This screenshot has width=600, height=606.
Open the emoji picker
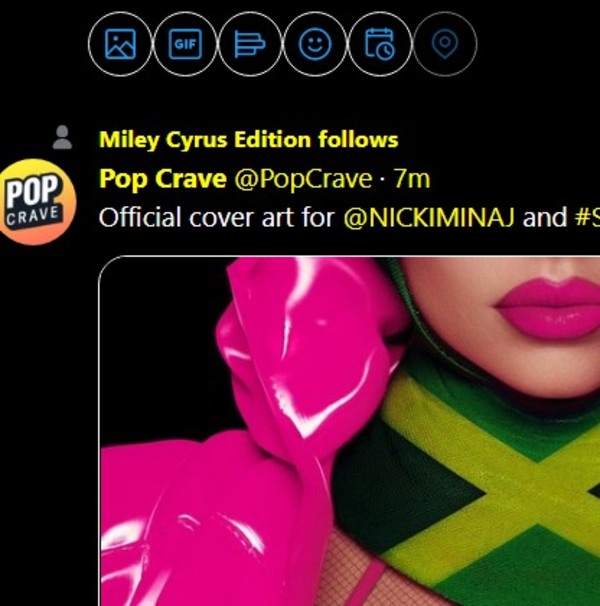(x=315, y=45)
